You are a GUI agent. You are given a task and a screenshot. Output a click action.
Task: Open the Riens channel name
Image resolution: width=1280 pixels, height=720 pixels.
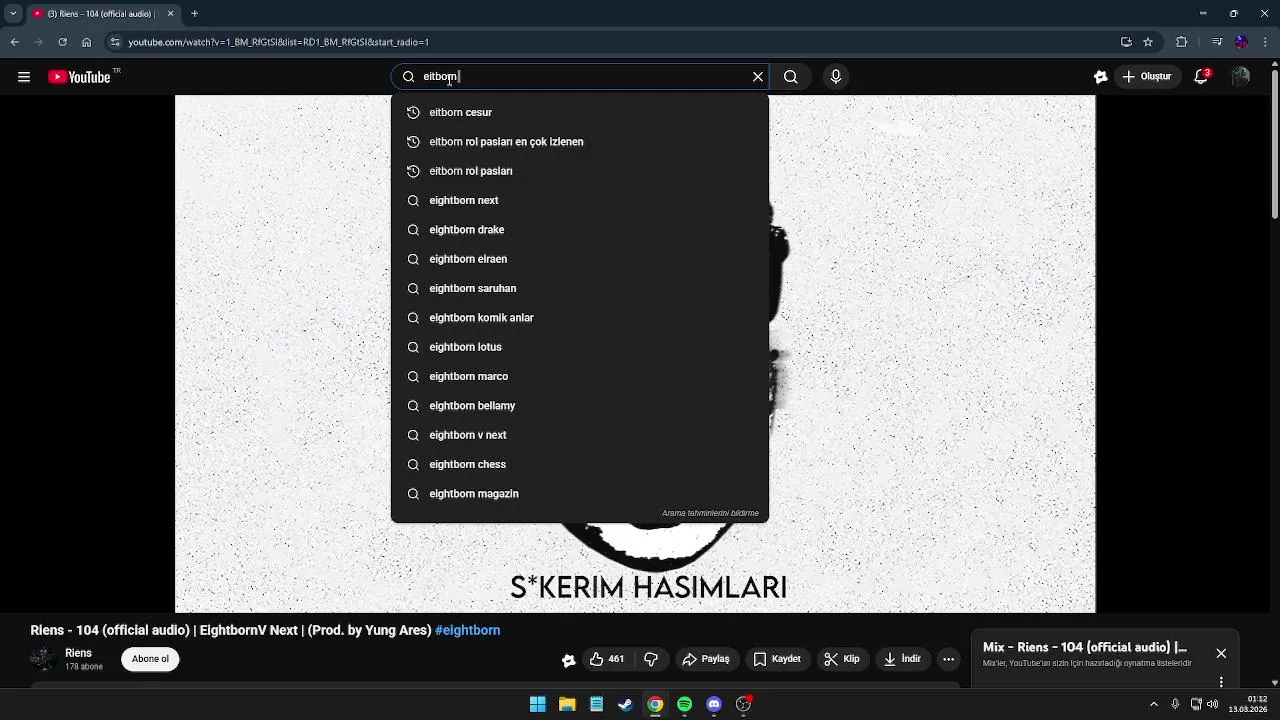pyautogui.click(x=78, y=653)
